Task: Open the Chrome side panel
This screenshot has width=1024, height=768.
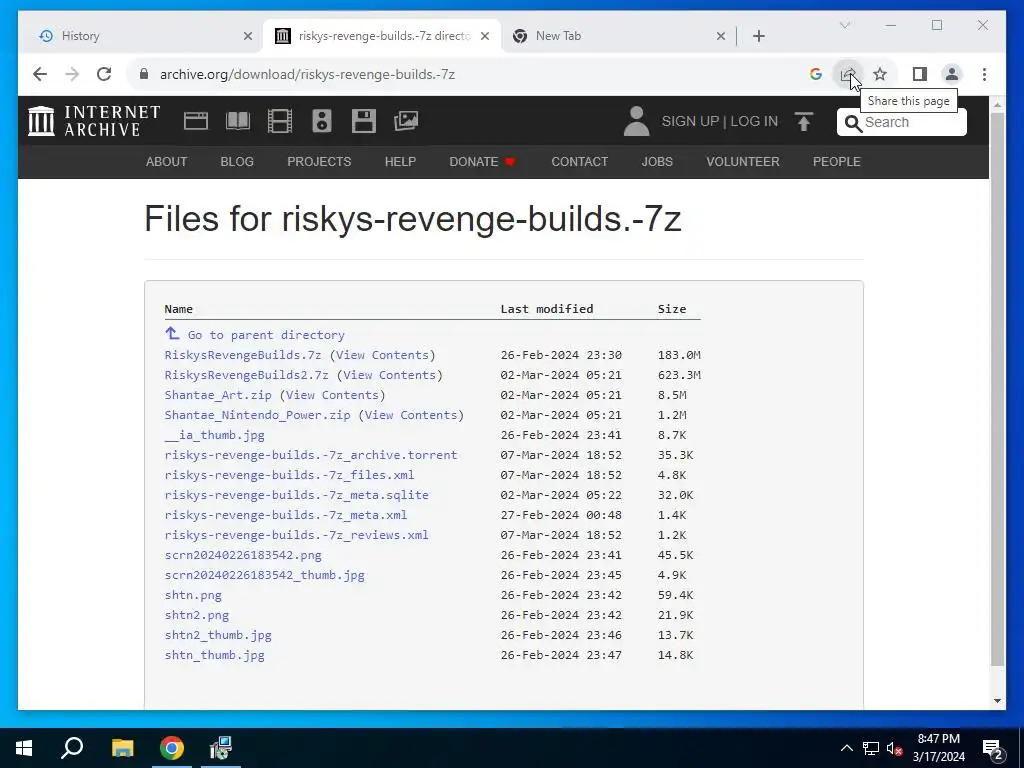Action: click(x=920, y=74)
